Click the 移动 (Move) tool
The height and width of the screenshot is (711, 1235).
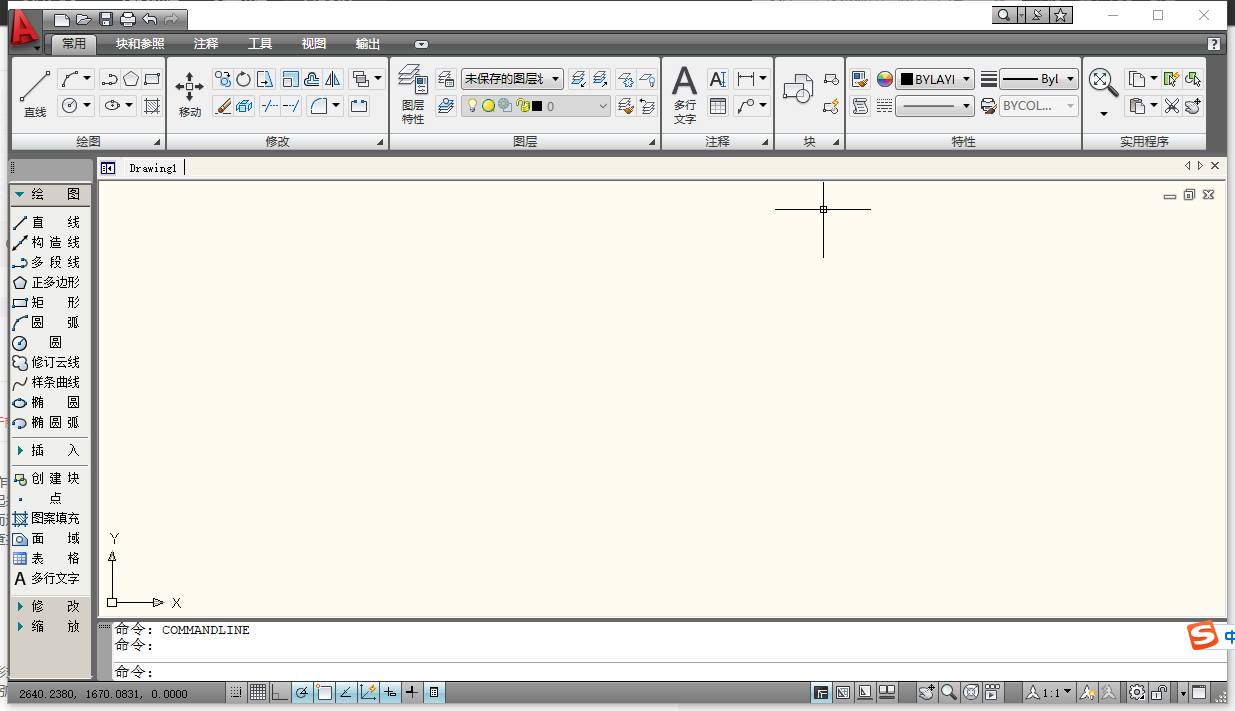pyautogui.click(x=190, y=94)
